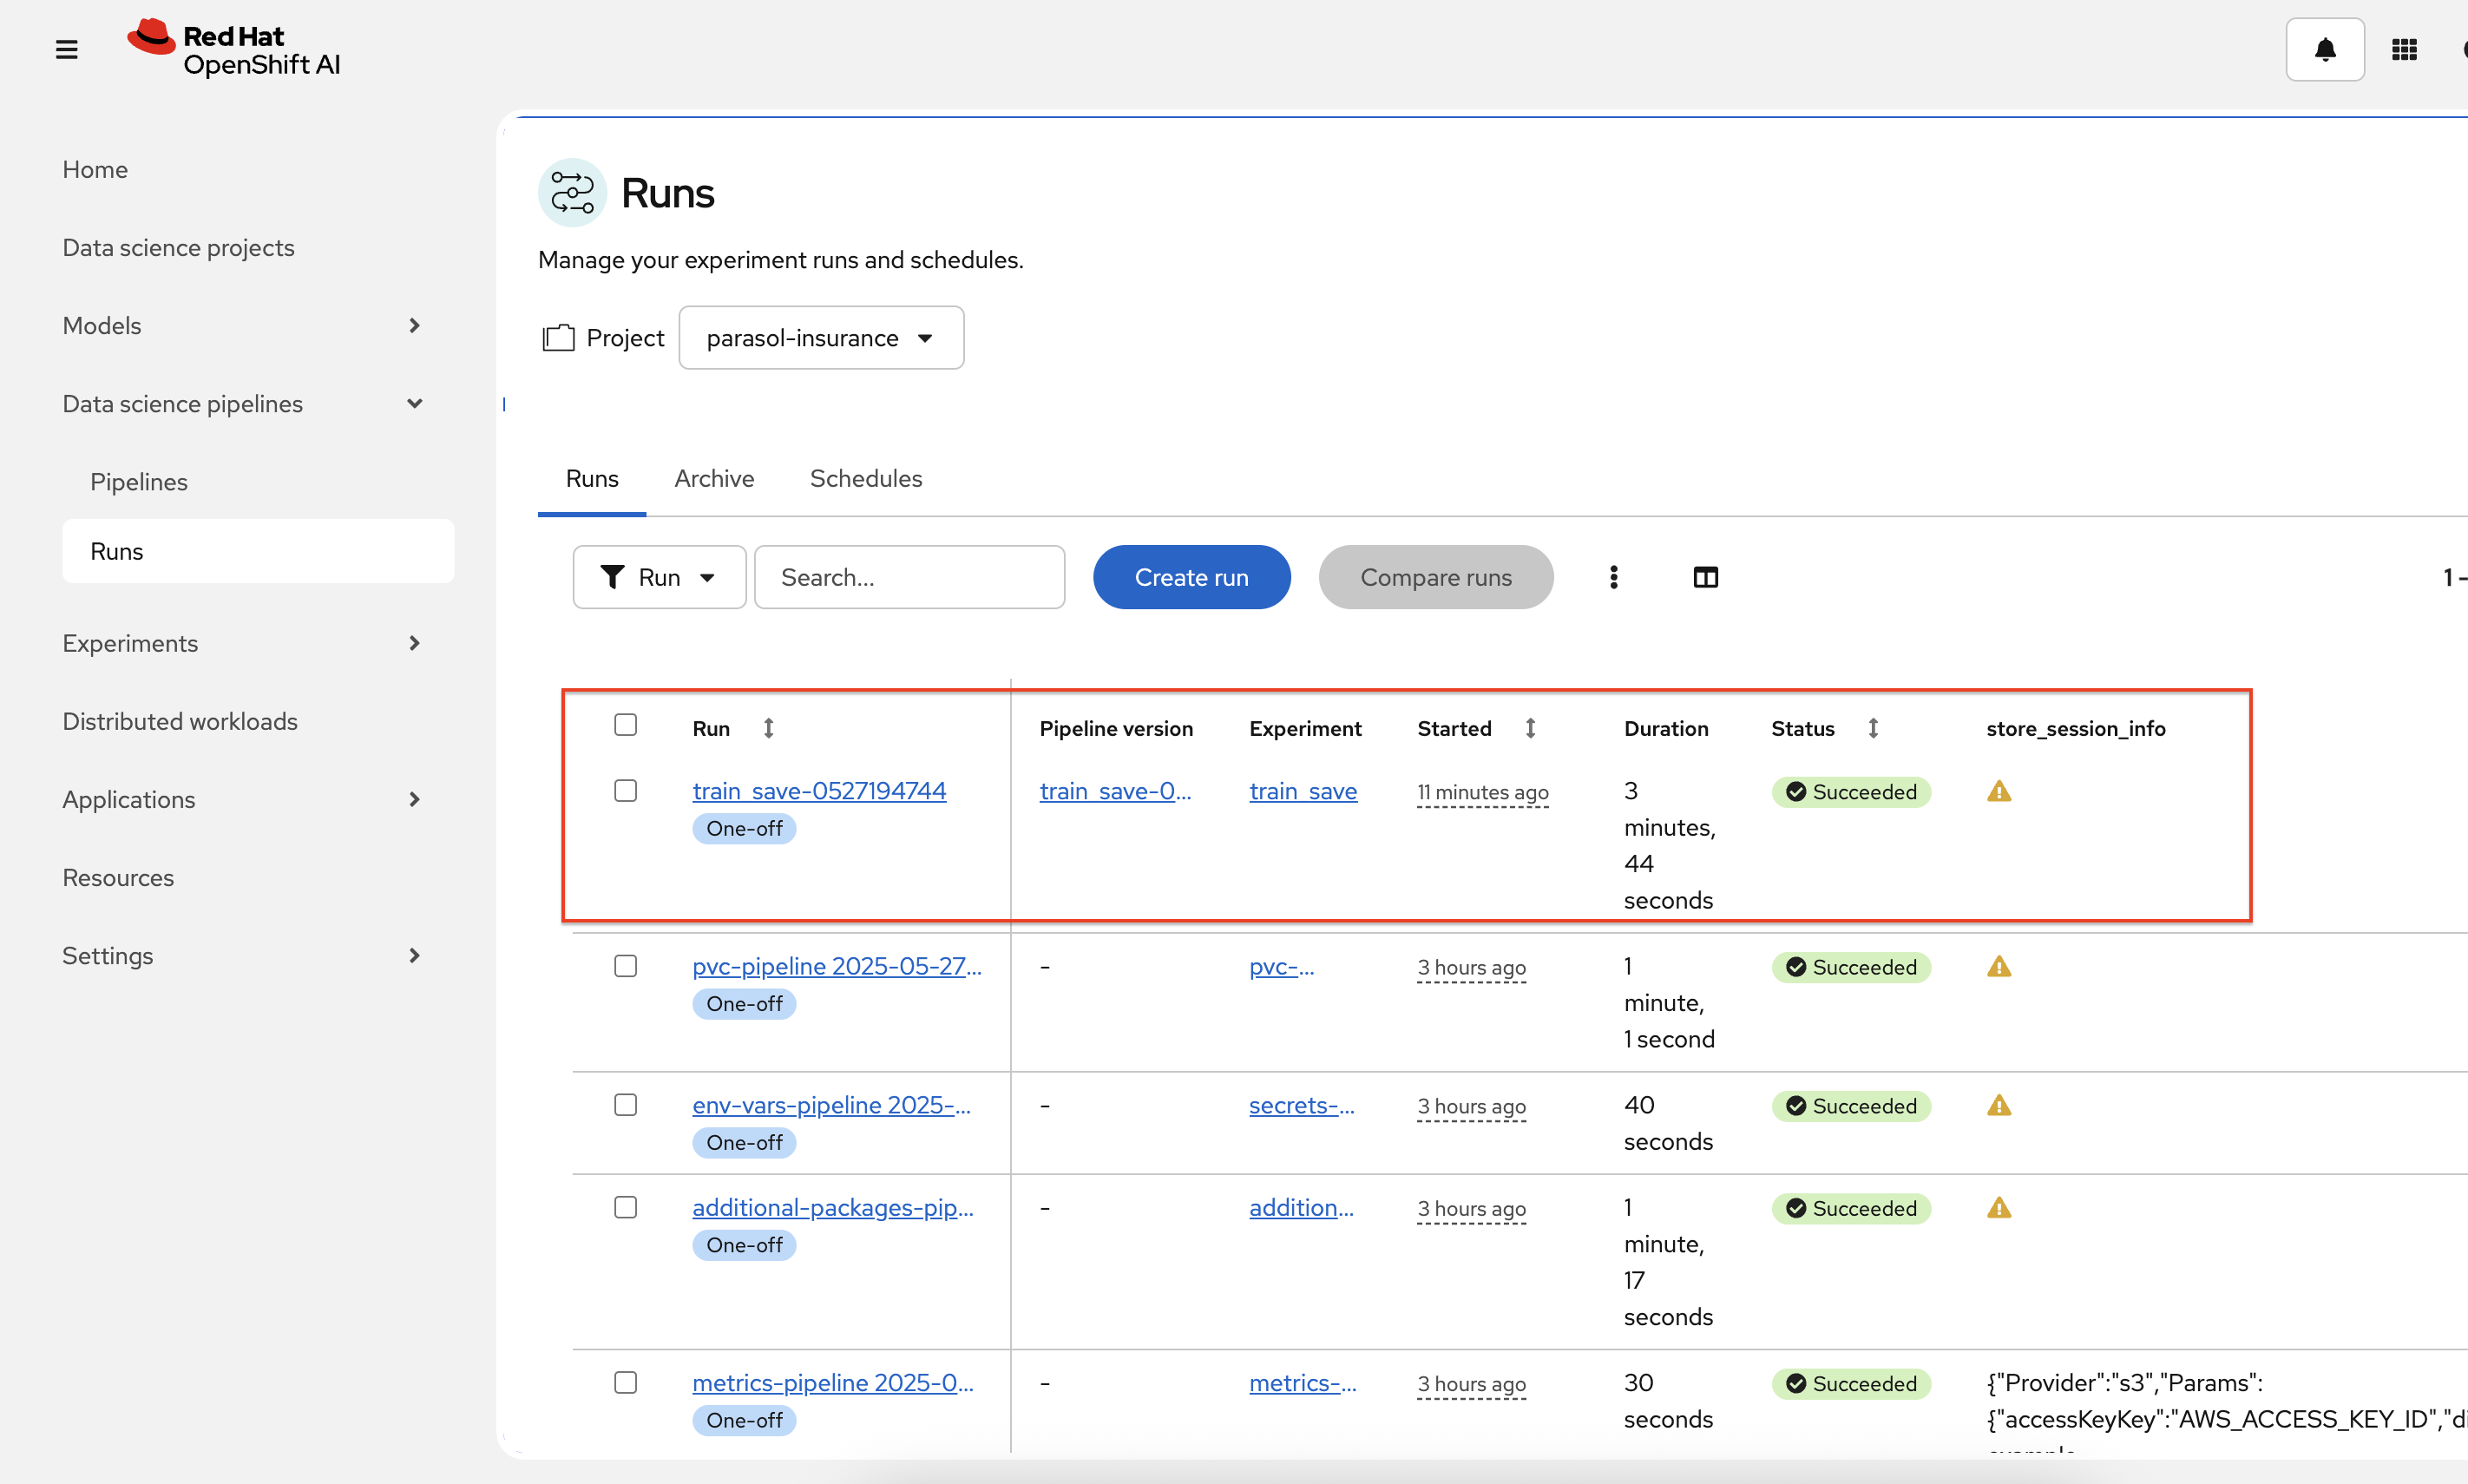Click One-off label under metrics-pipeline
The height and width of the screenshot is (1484, 2468).
click(744, 1420)
